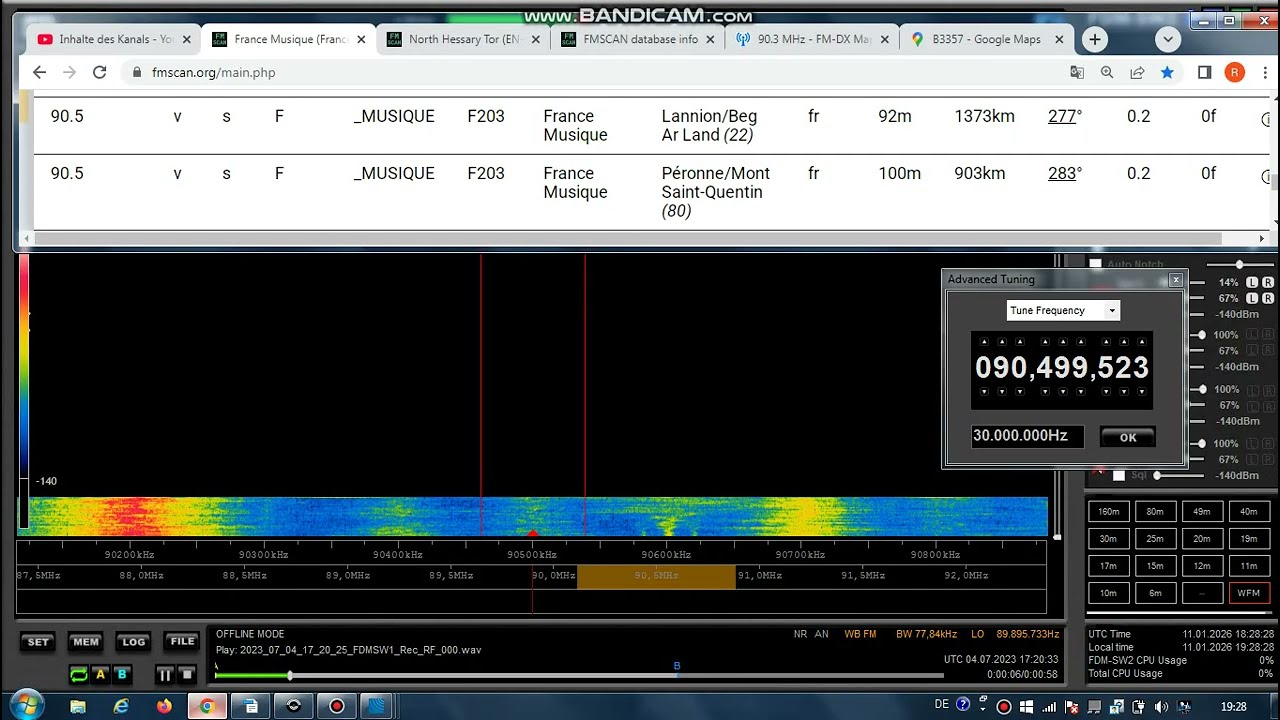The image size is (1280, 720).
Task: Toggle the NR noise reduction indicator
Action: pos(800,634)
